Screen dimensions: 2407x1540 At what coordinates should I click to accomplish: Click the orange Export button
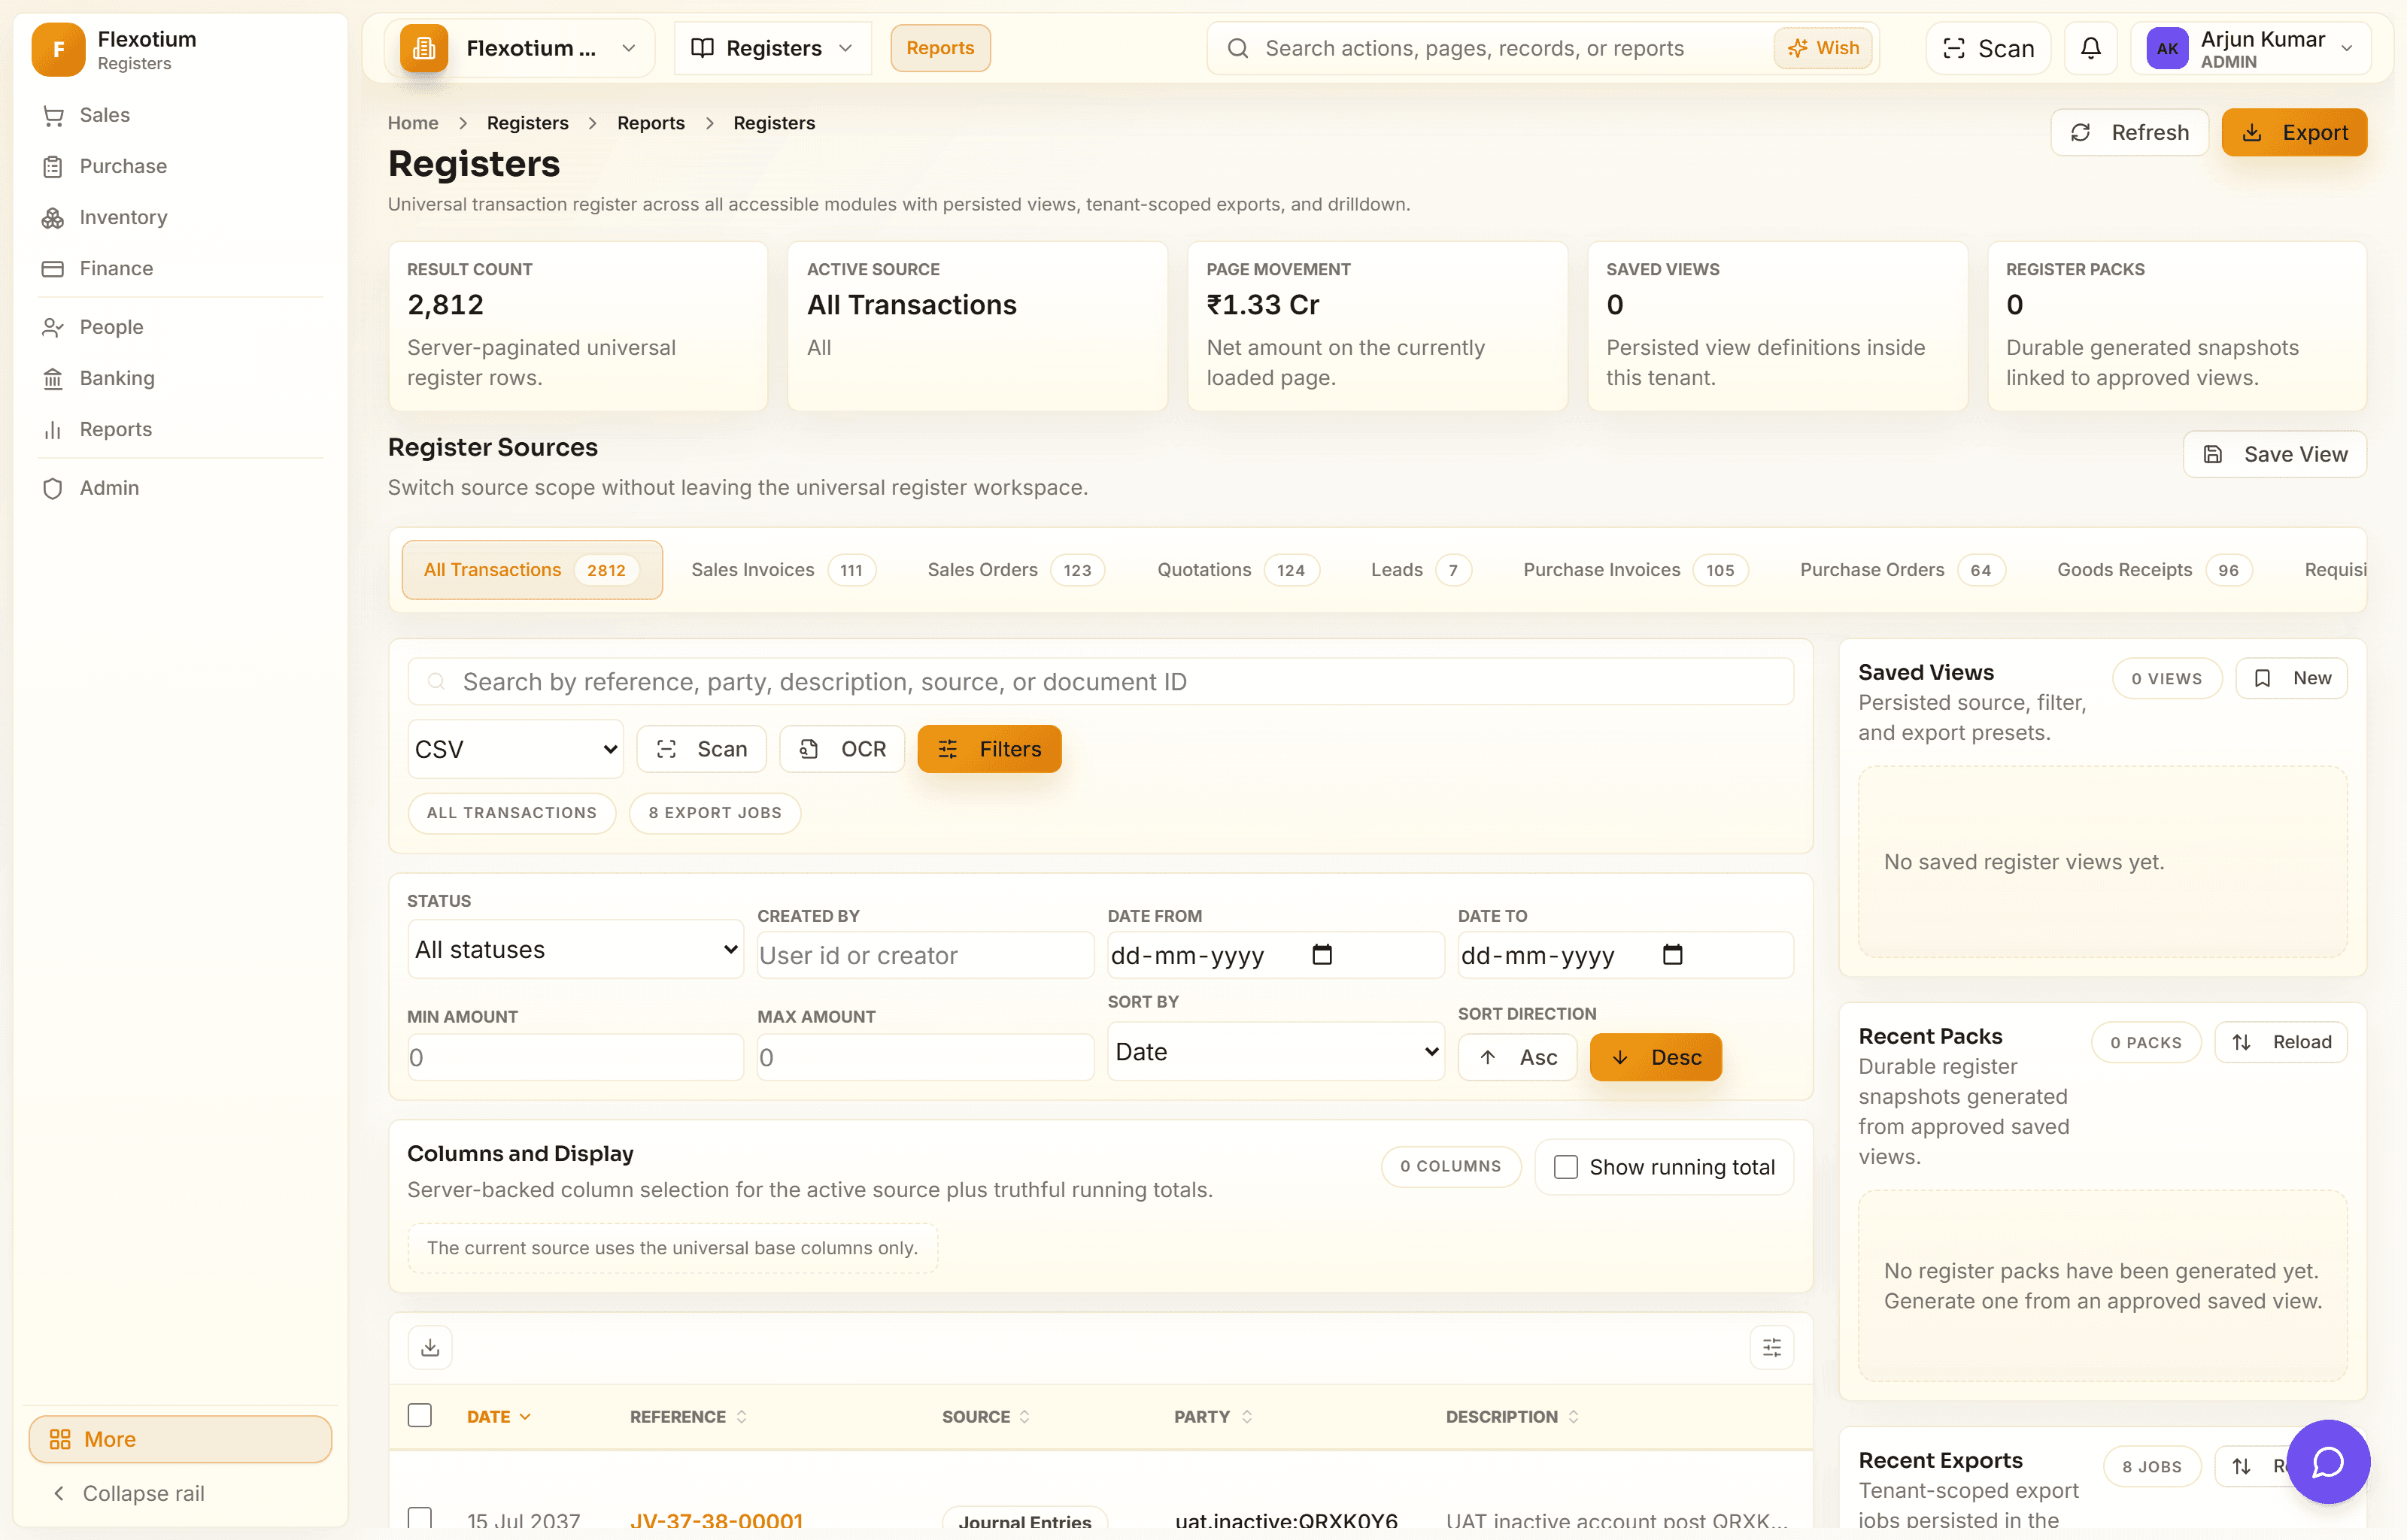pos(2294,132)
